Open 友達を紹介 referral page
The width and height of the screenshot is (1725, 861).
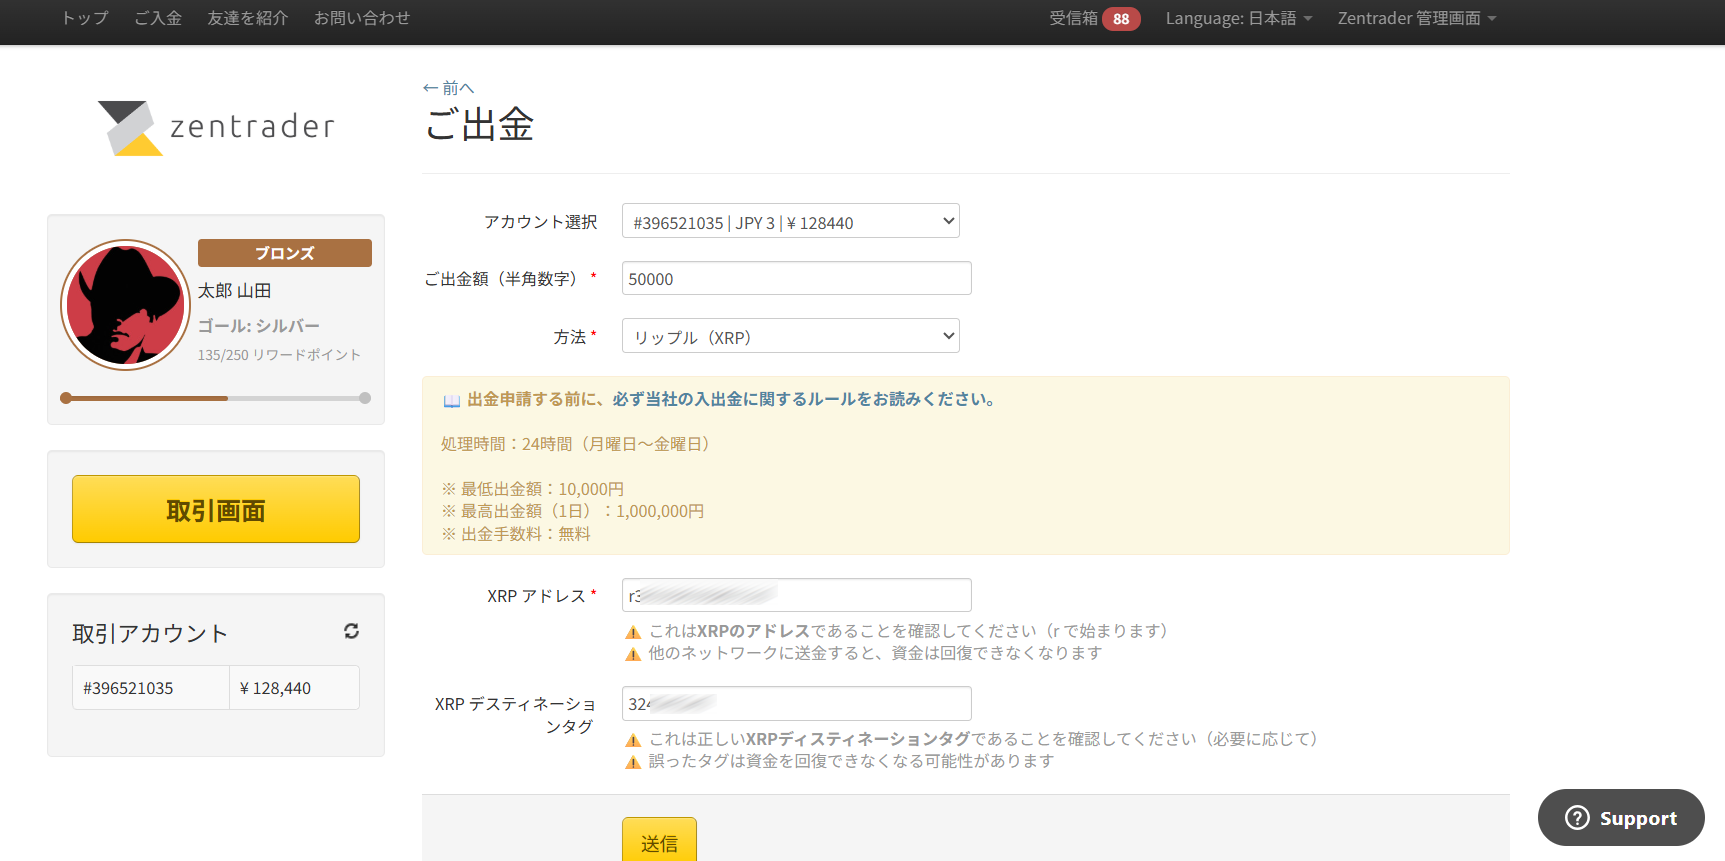click(248, 18)
